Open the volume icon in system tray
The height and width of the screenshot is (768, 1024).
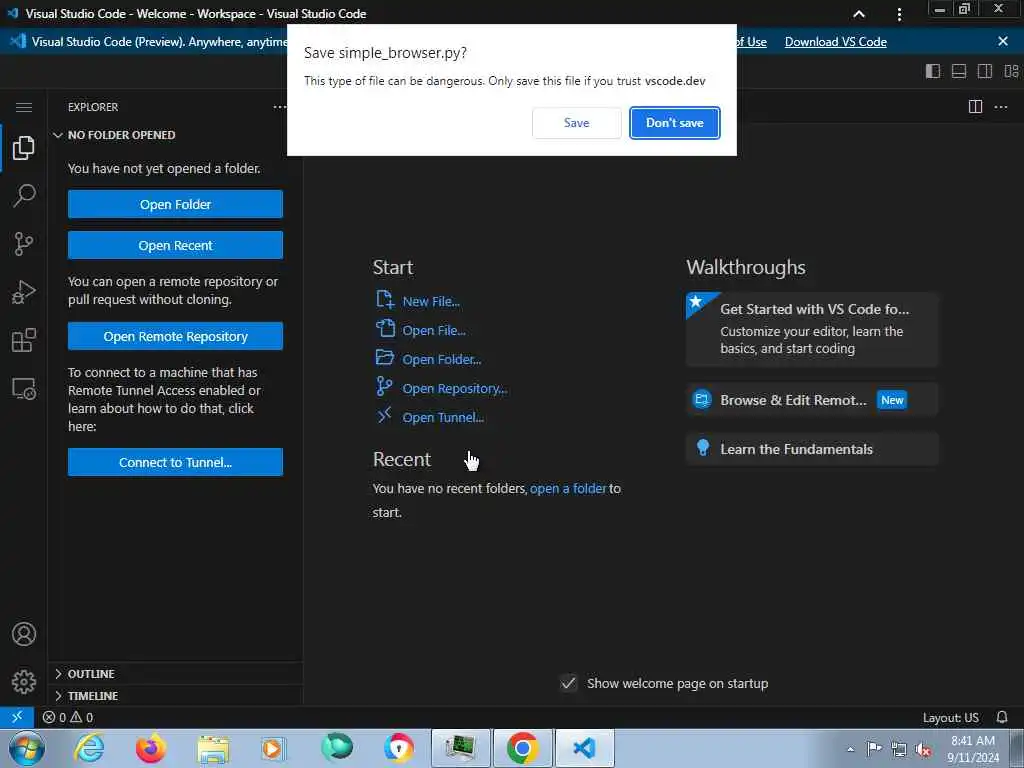(923, 750)
